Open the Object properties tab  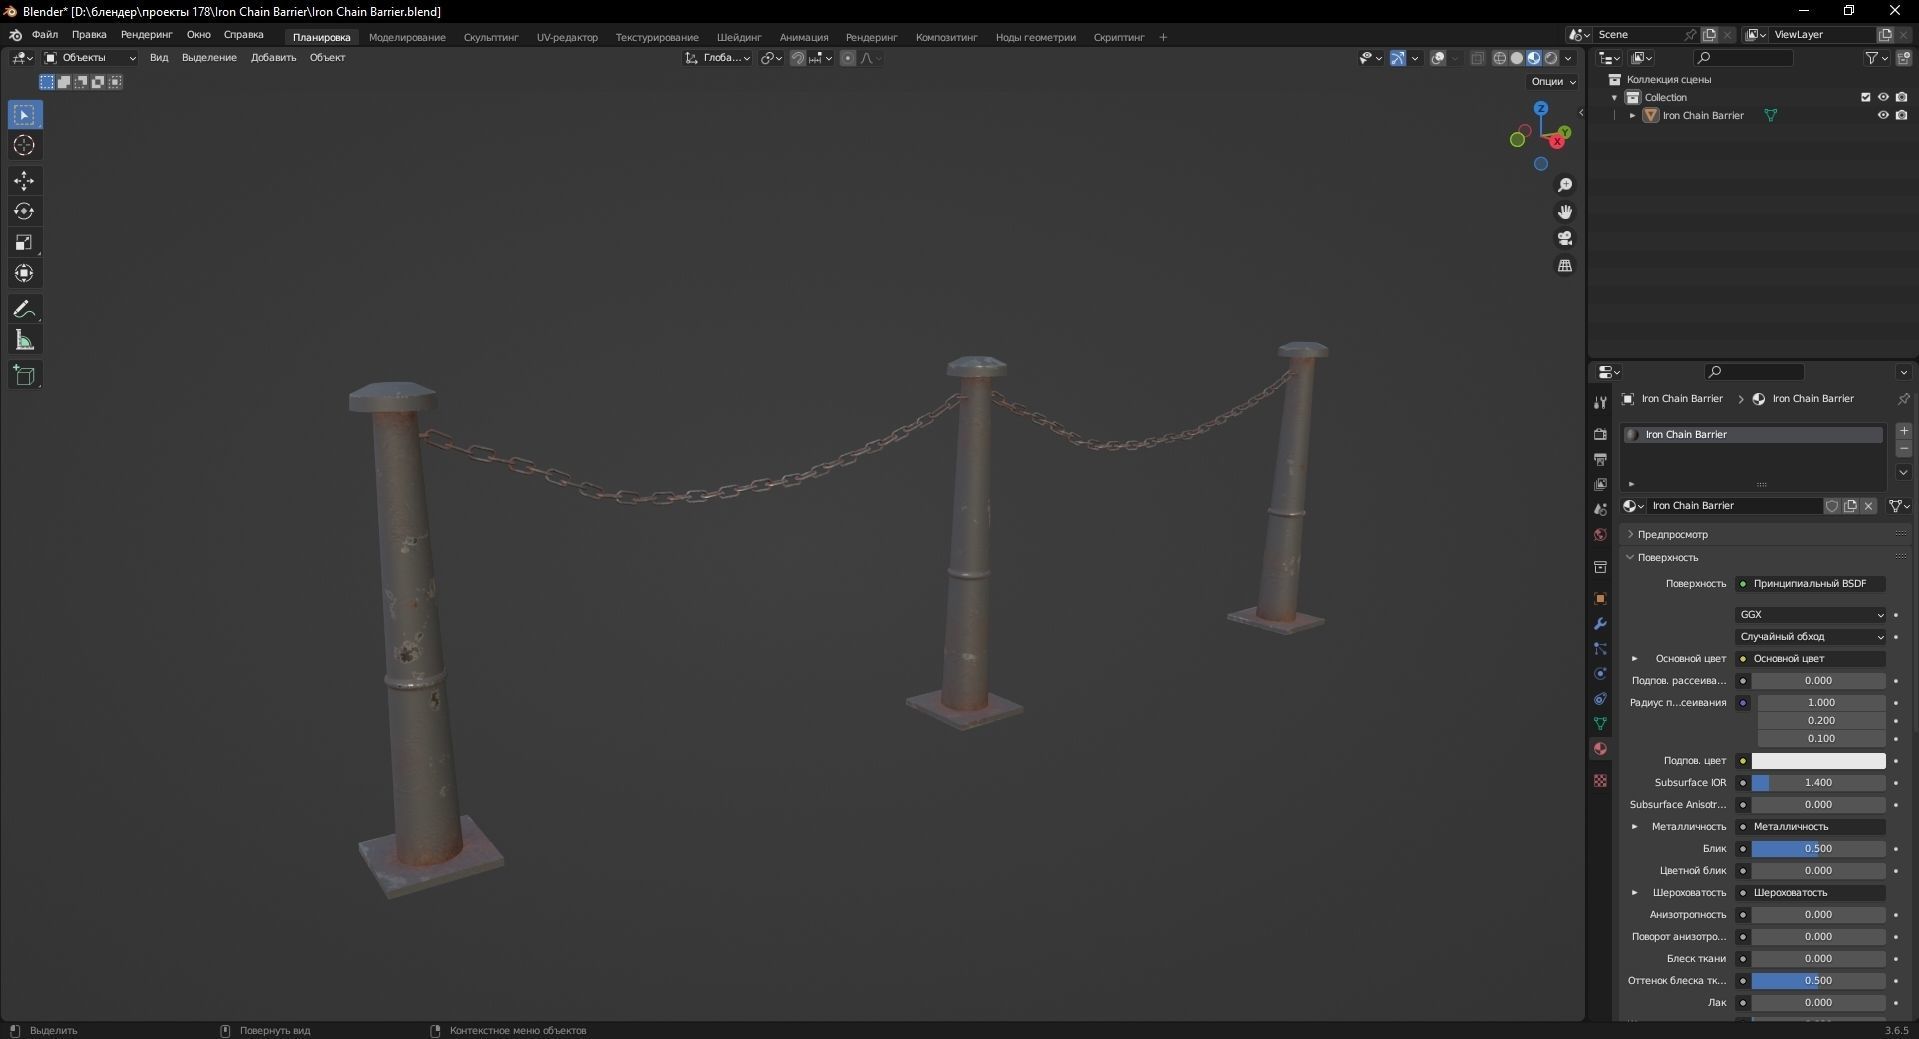[x=1600, y=599]
